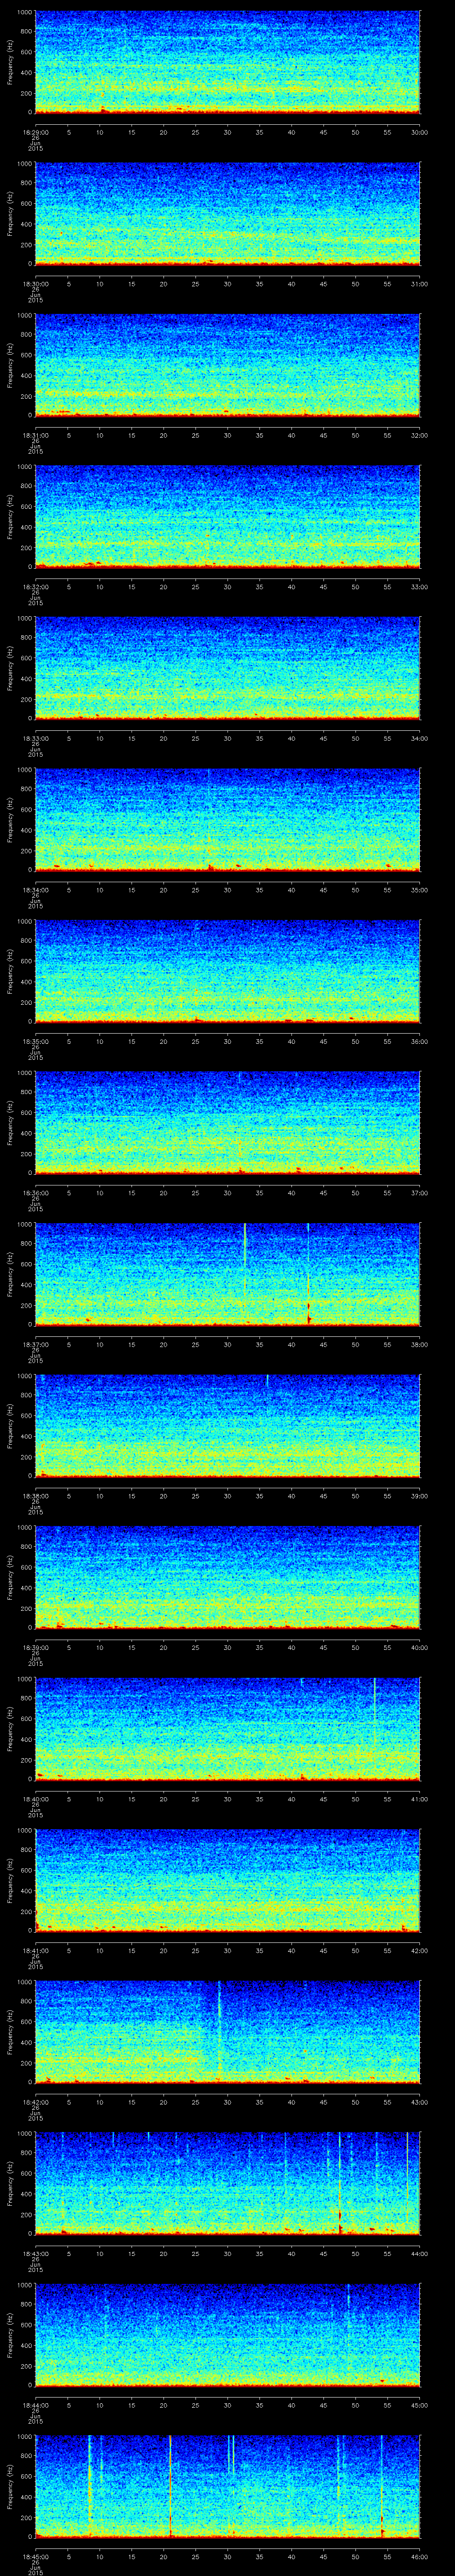Screen dimensions: 455x2576
Task: Click the 18:43:00 spectrogram with many spikes
Action: click(x=228, y=2184)
